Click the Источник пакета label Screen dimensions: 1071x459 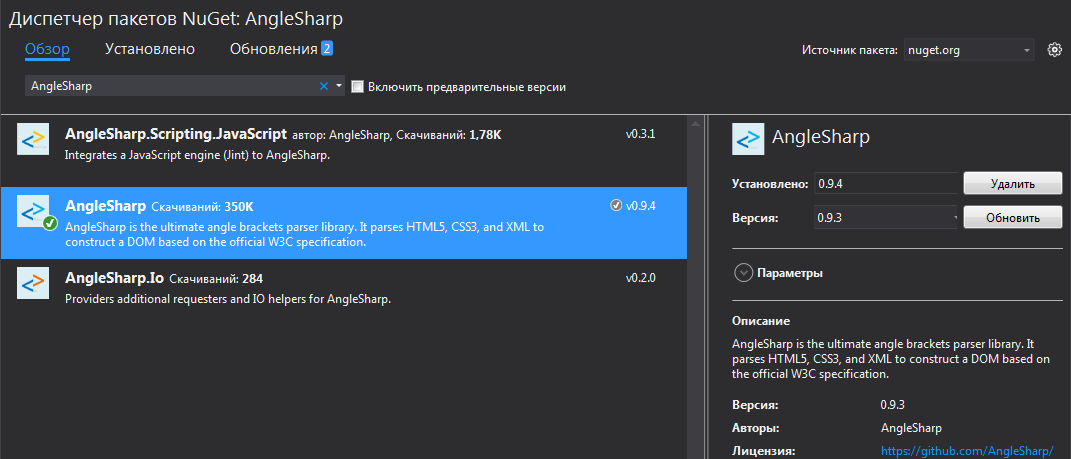[850, 51]
